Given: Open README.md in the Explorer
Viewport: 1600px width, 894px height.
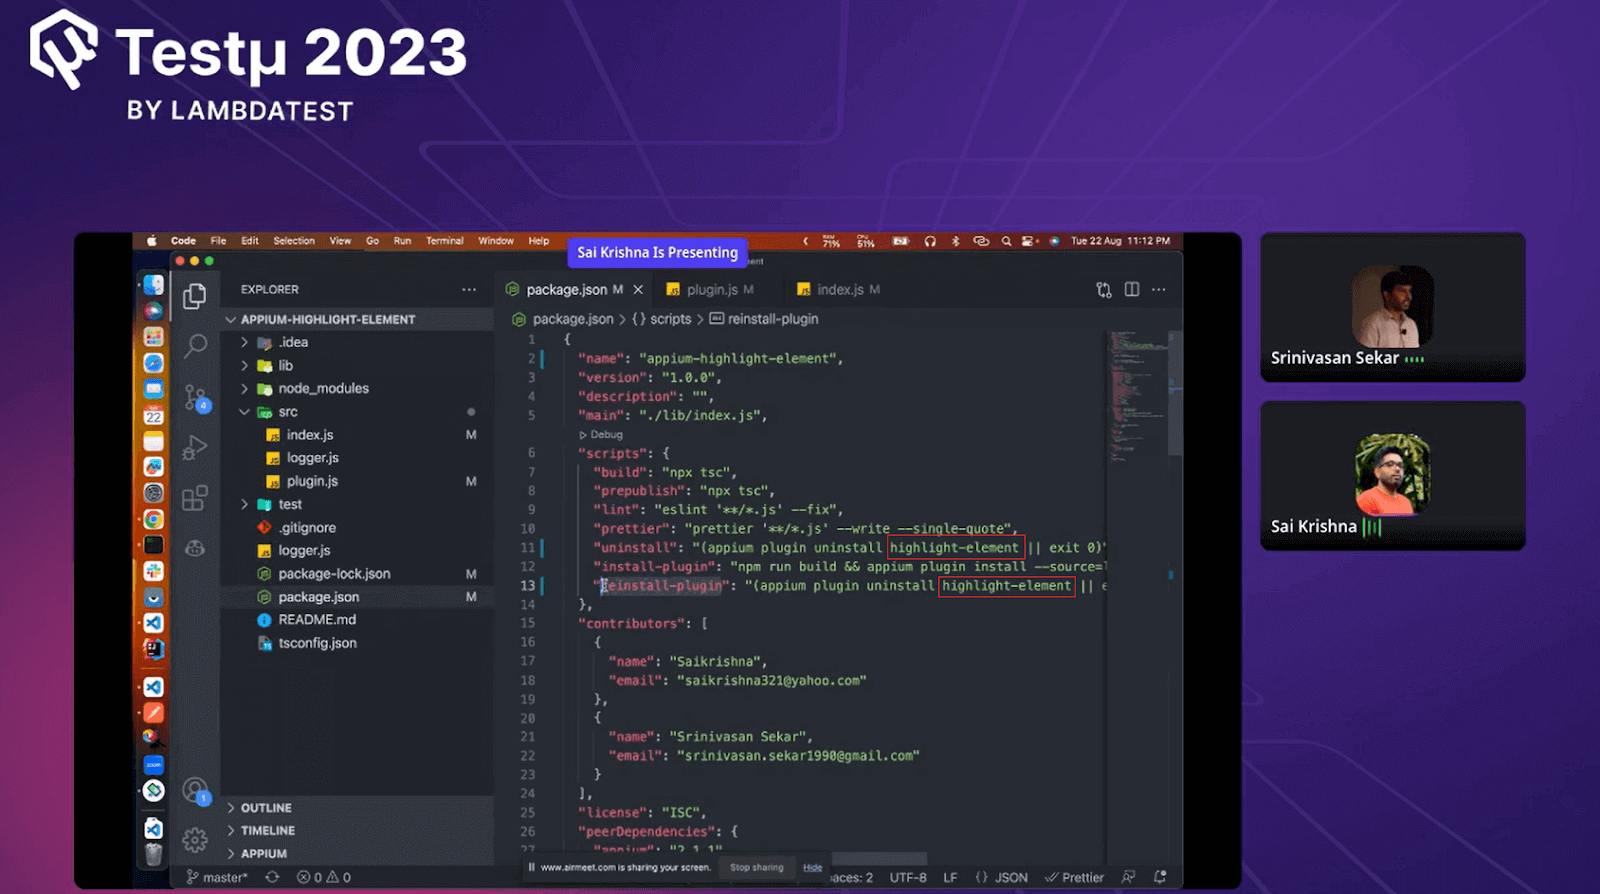Looking at the screenshot, I should 317,620.
